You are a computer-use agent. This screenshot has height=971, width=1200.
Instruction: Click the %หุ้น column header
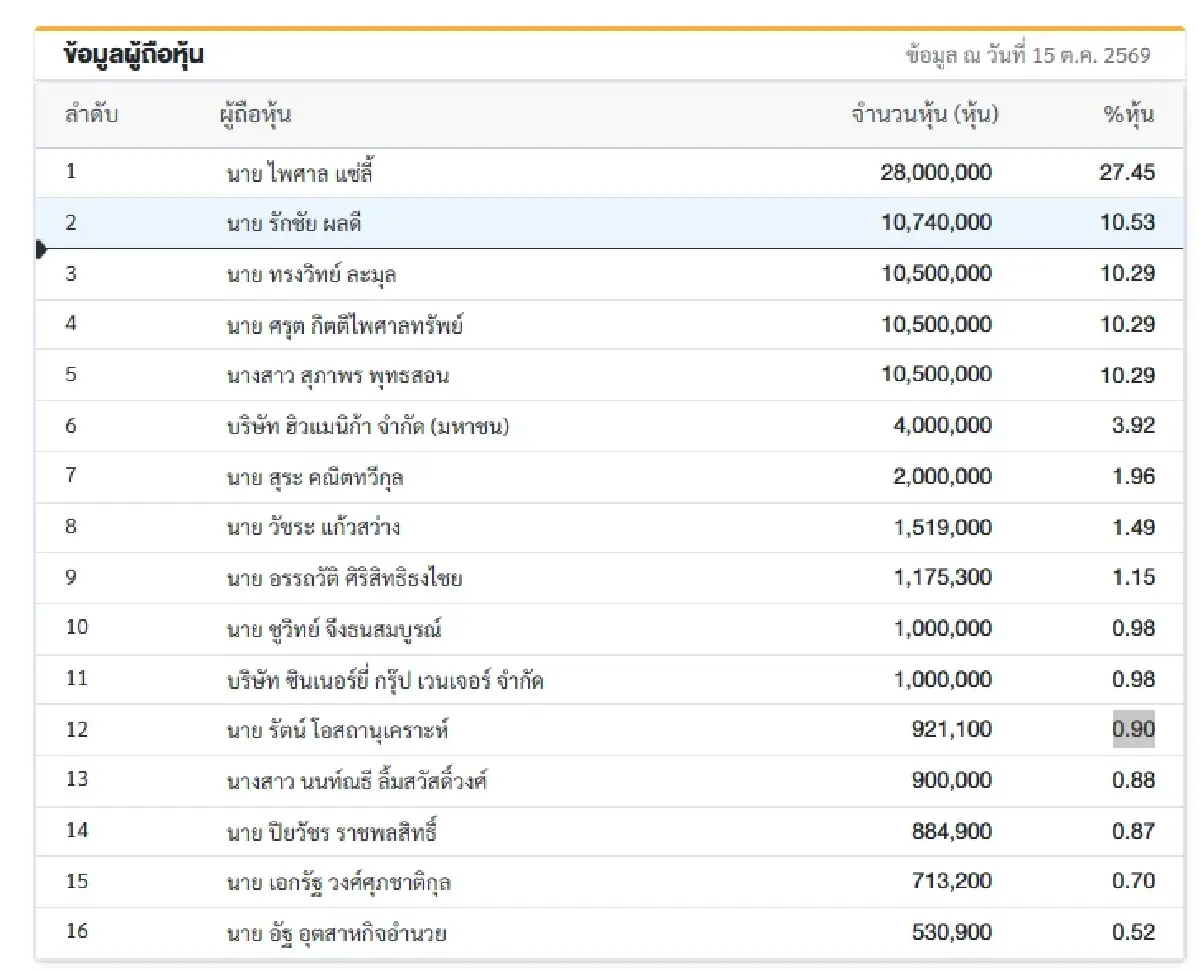click(1129, 114)
